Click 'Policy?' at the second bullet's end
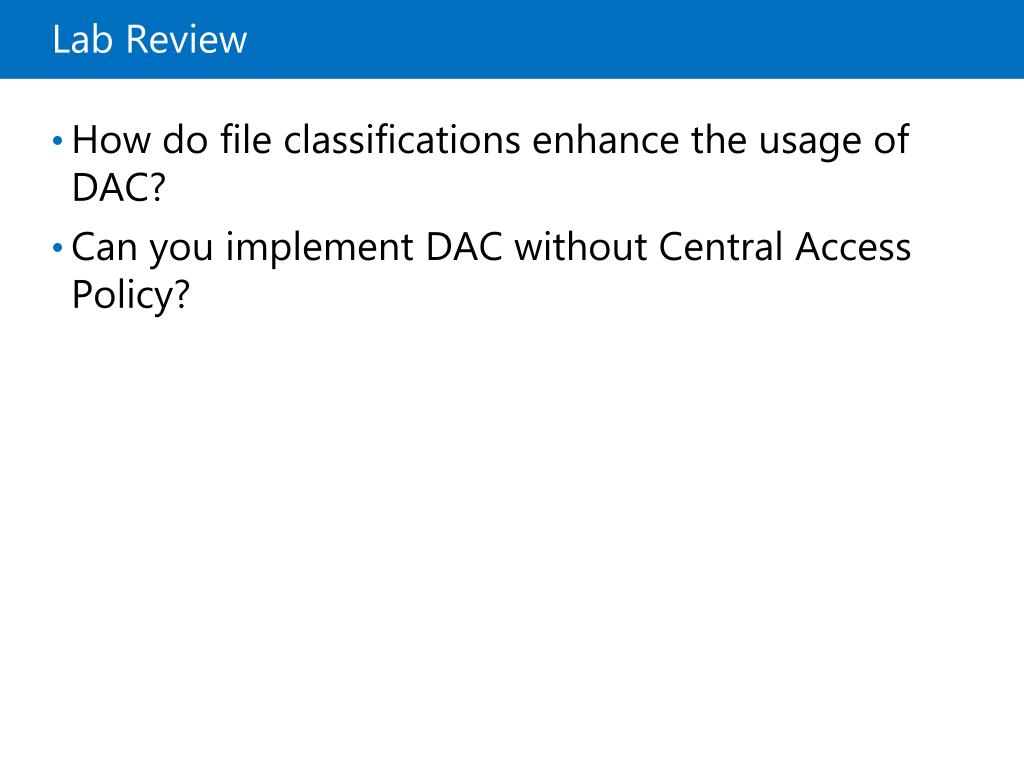The height and width of the screenshot is (768, 1024). (131, 295)
